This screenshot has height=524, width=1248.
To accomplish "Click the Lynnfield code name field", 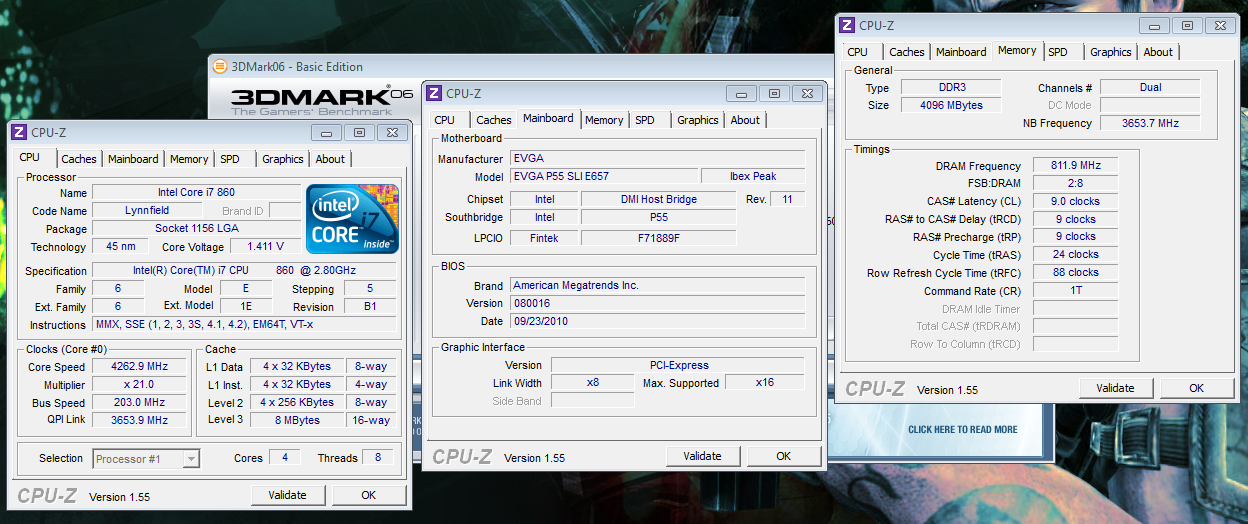I will [148, 210].
